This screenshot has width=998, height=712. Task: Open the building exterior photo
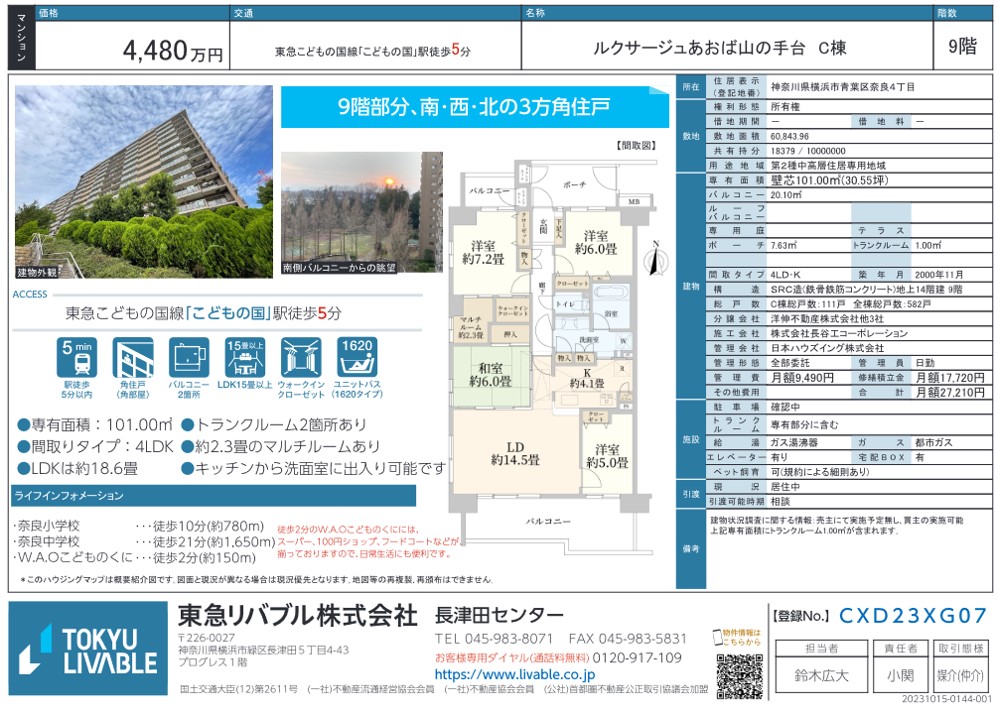tap(142, 180)
